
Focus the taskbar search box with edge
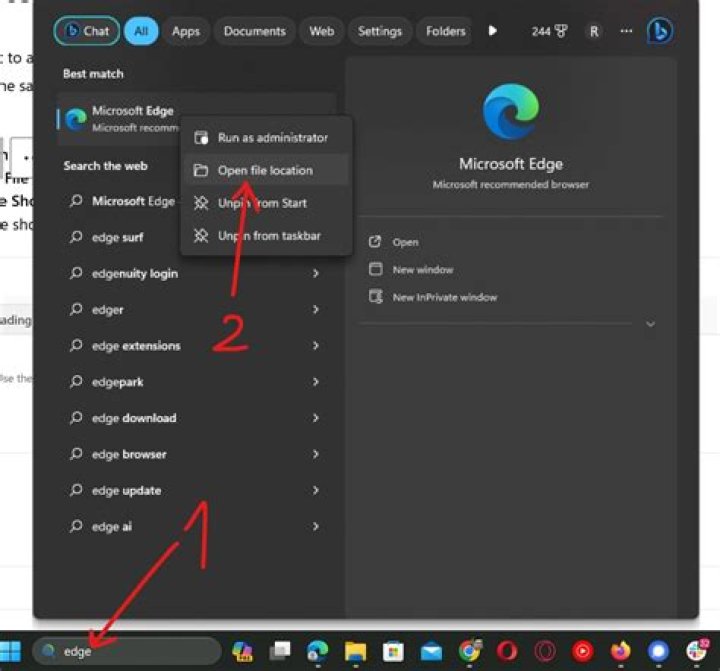(x=127, y=651)
